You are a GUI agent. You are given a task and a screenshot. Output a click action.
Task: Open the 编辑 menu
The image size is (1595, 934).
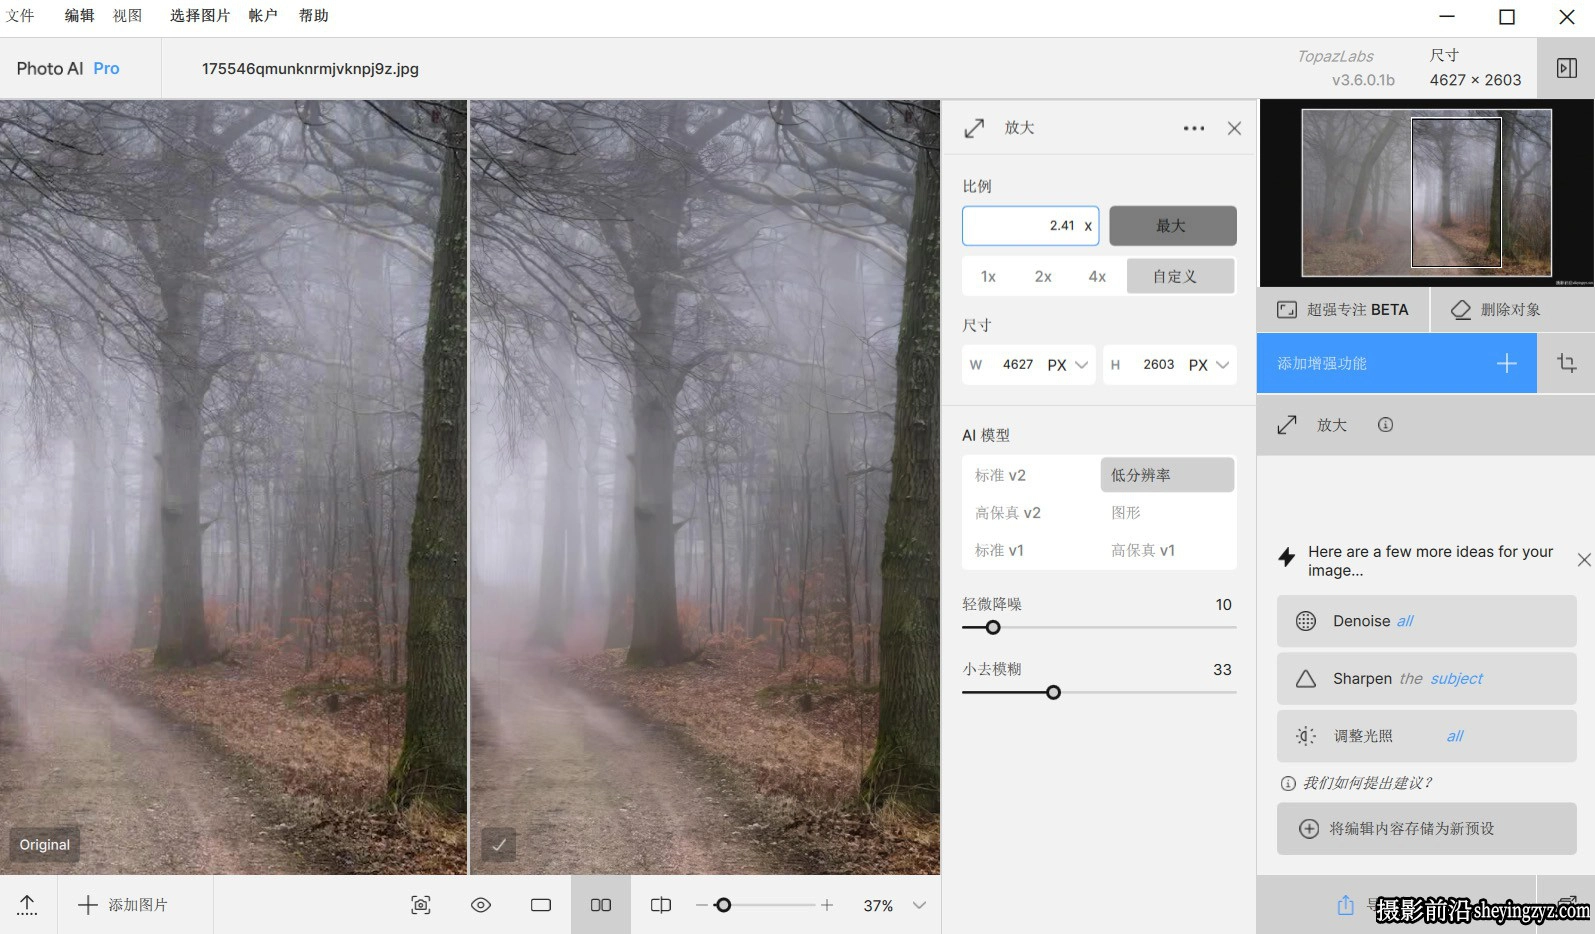79,16
